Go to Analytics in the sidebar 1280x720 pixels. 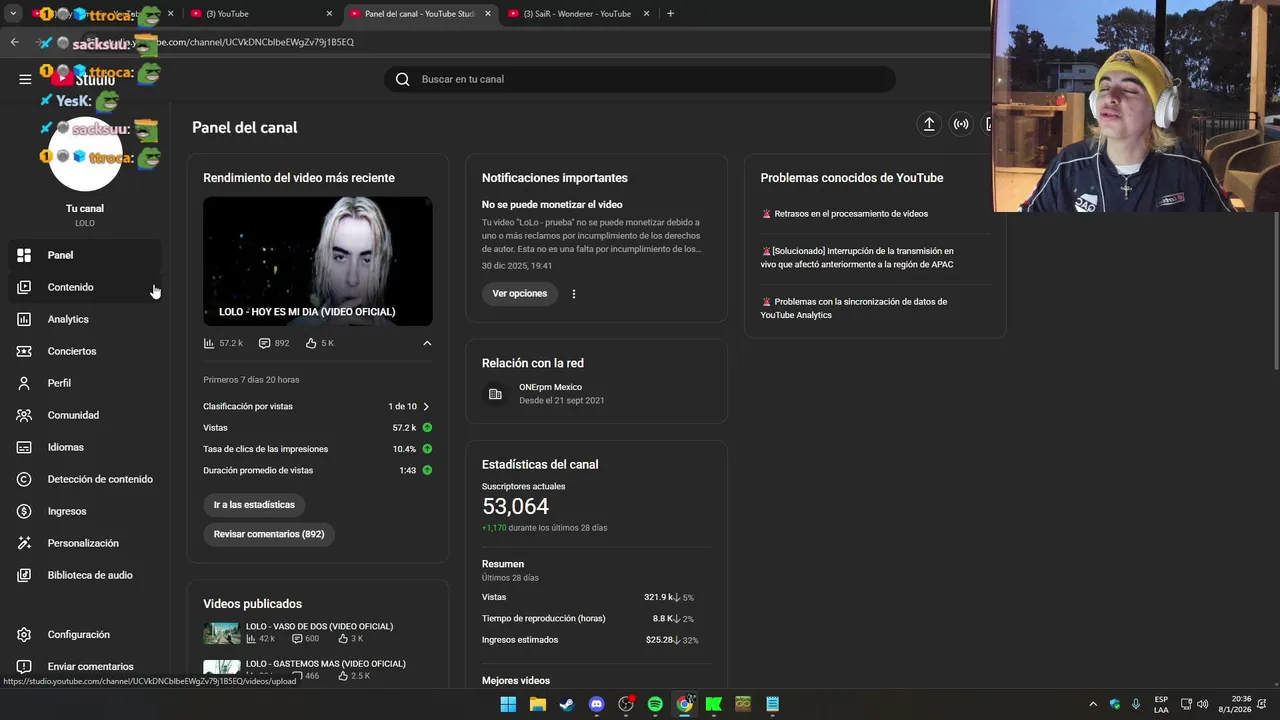point(85,319)
